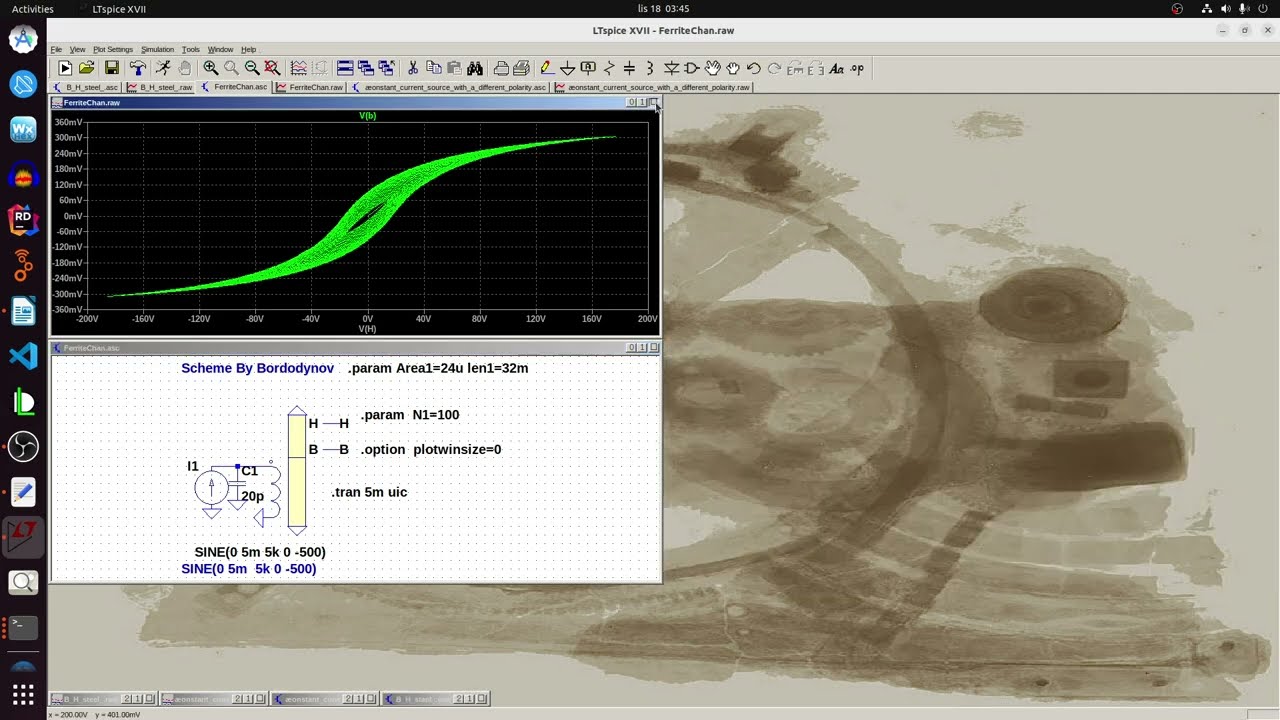The height and width of the screenshot is (720, 1280).
Task: Tile windows with the tile icon
Action: 345,68
